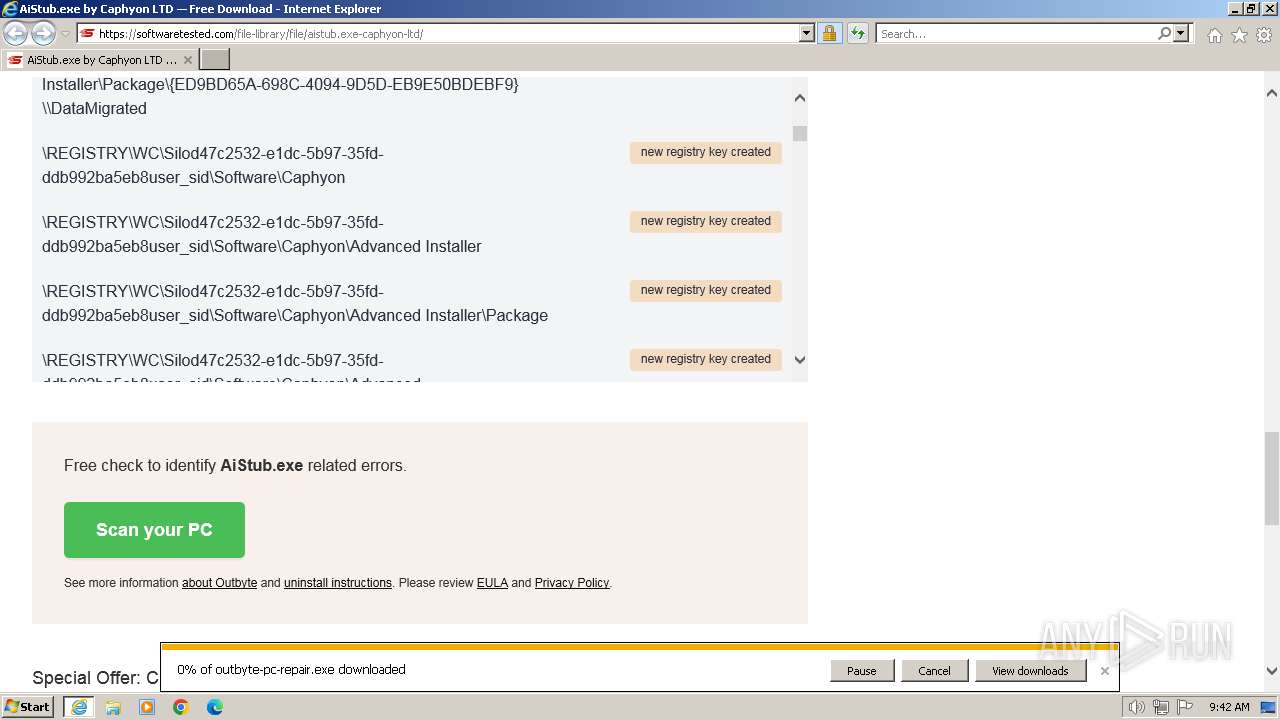
Task: Click the Action Center flag tray icon
Action: coord(1184,707)
